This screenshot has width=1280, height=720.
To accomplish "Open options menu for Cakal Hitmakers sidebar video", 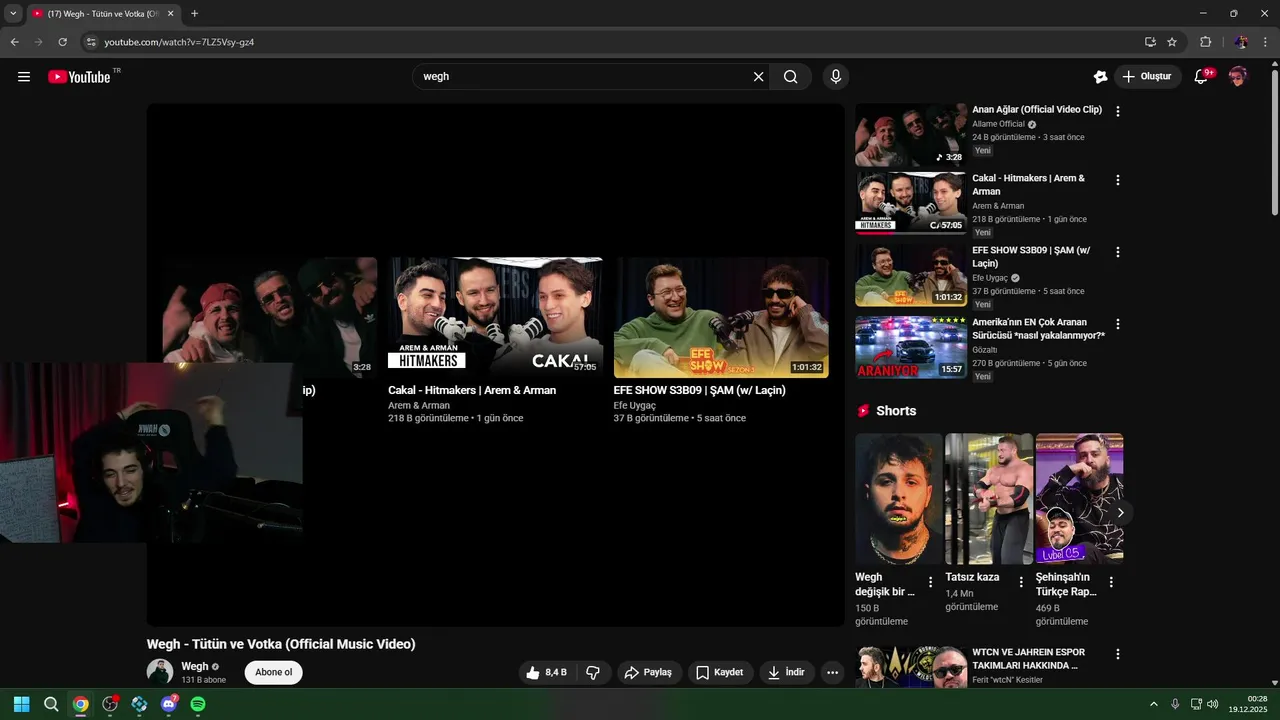I will pyautogui.click(x=1118, y=181).
